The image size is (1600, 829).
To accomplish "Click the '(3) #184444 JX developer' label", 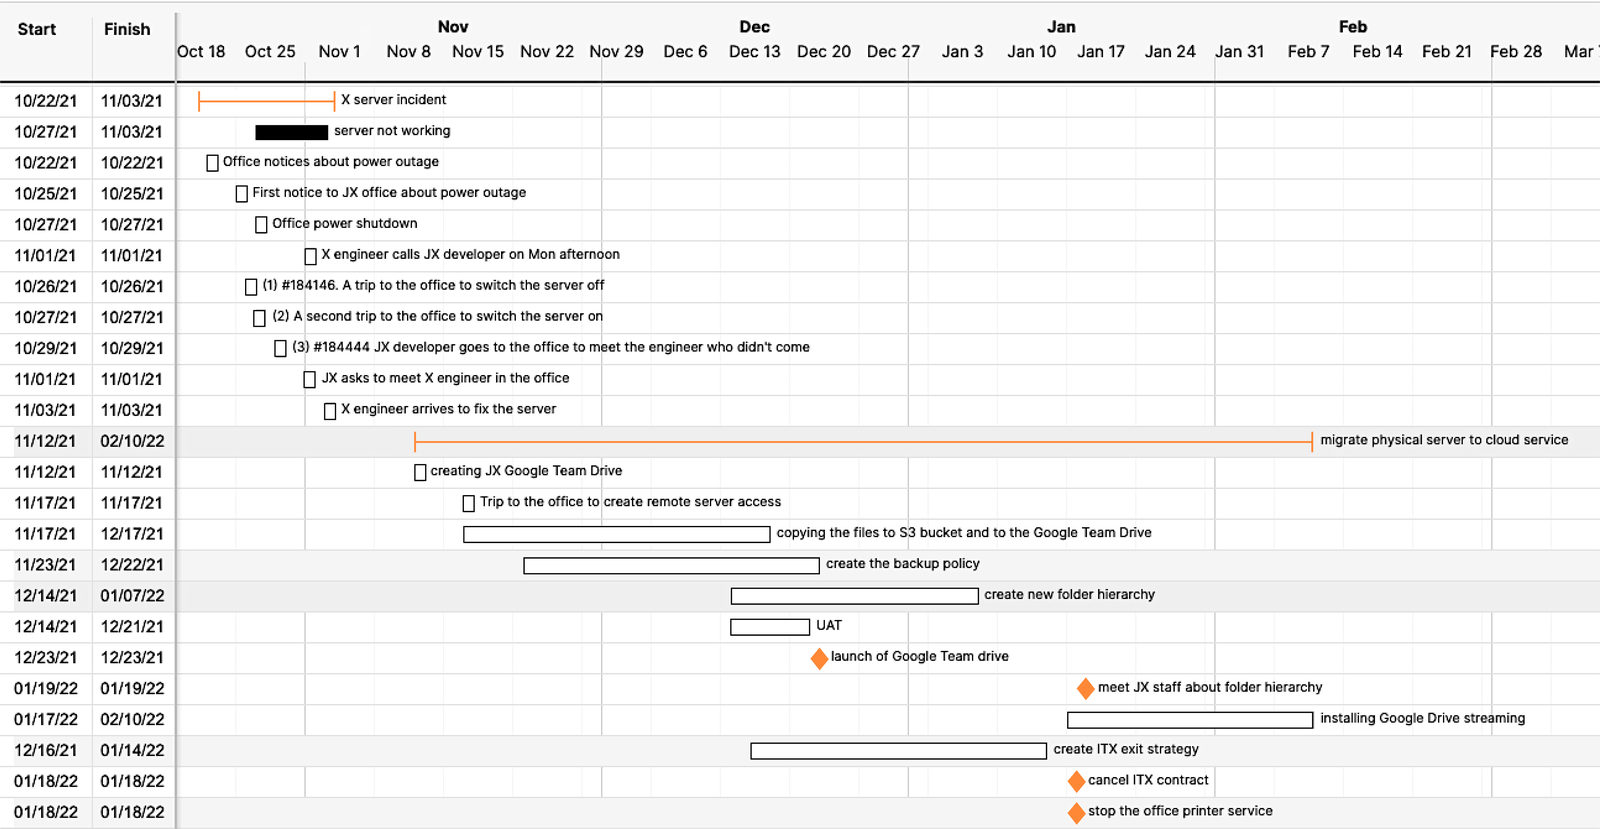I will pyautogui.click(x=551, y=348).
